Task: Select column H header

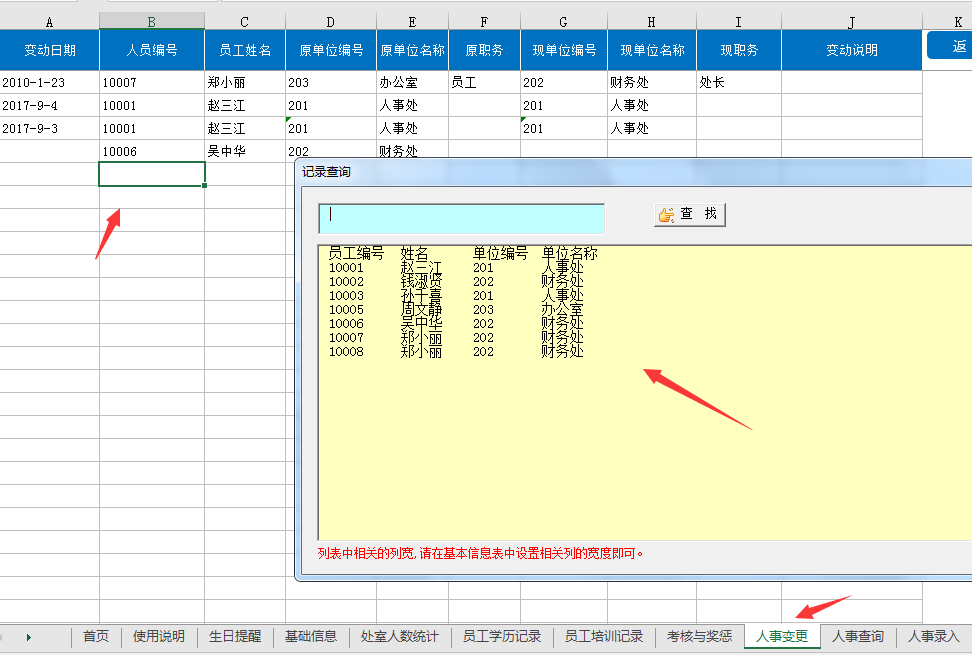Action: (652, 22)
